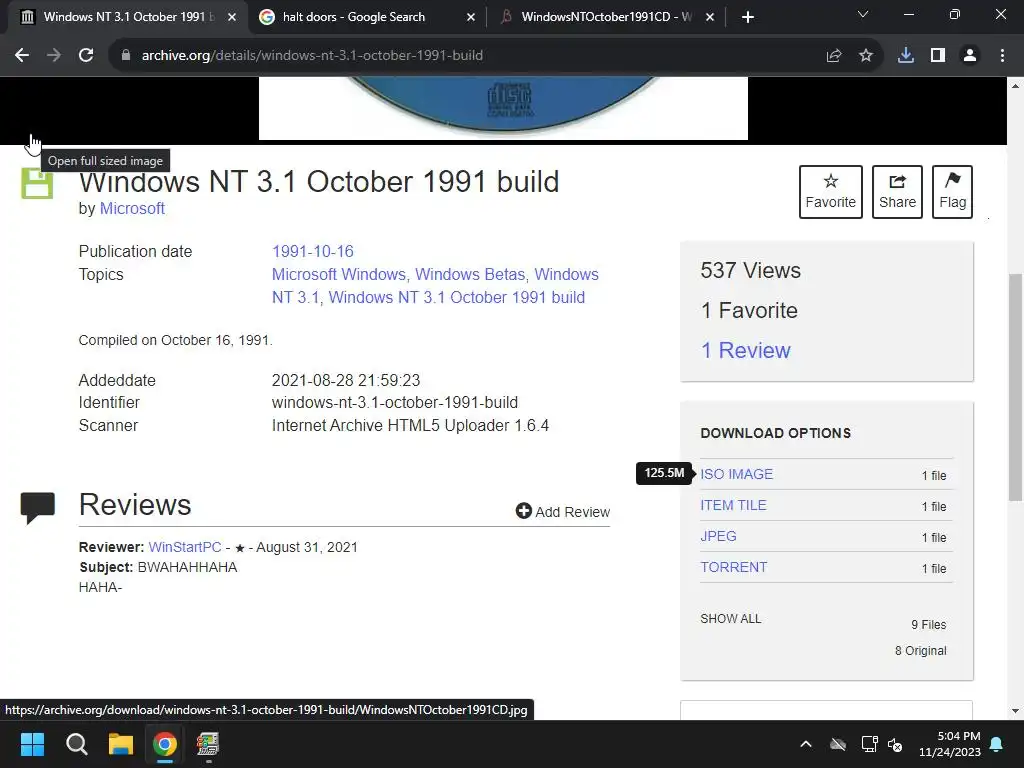This screenshot has width=1024, height=768.
Task: Open the fifth taskbar application icon
Action: 208,744
